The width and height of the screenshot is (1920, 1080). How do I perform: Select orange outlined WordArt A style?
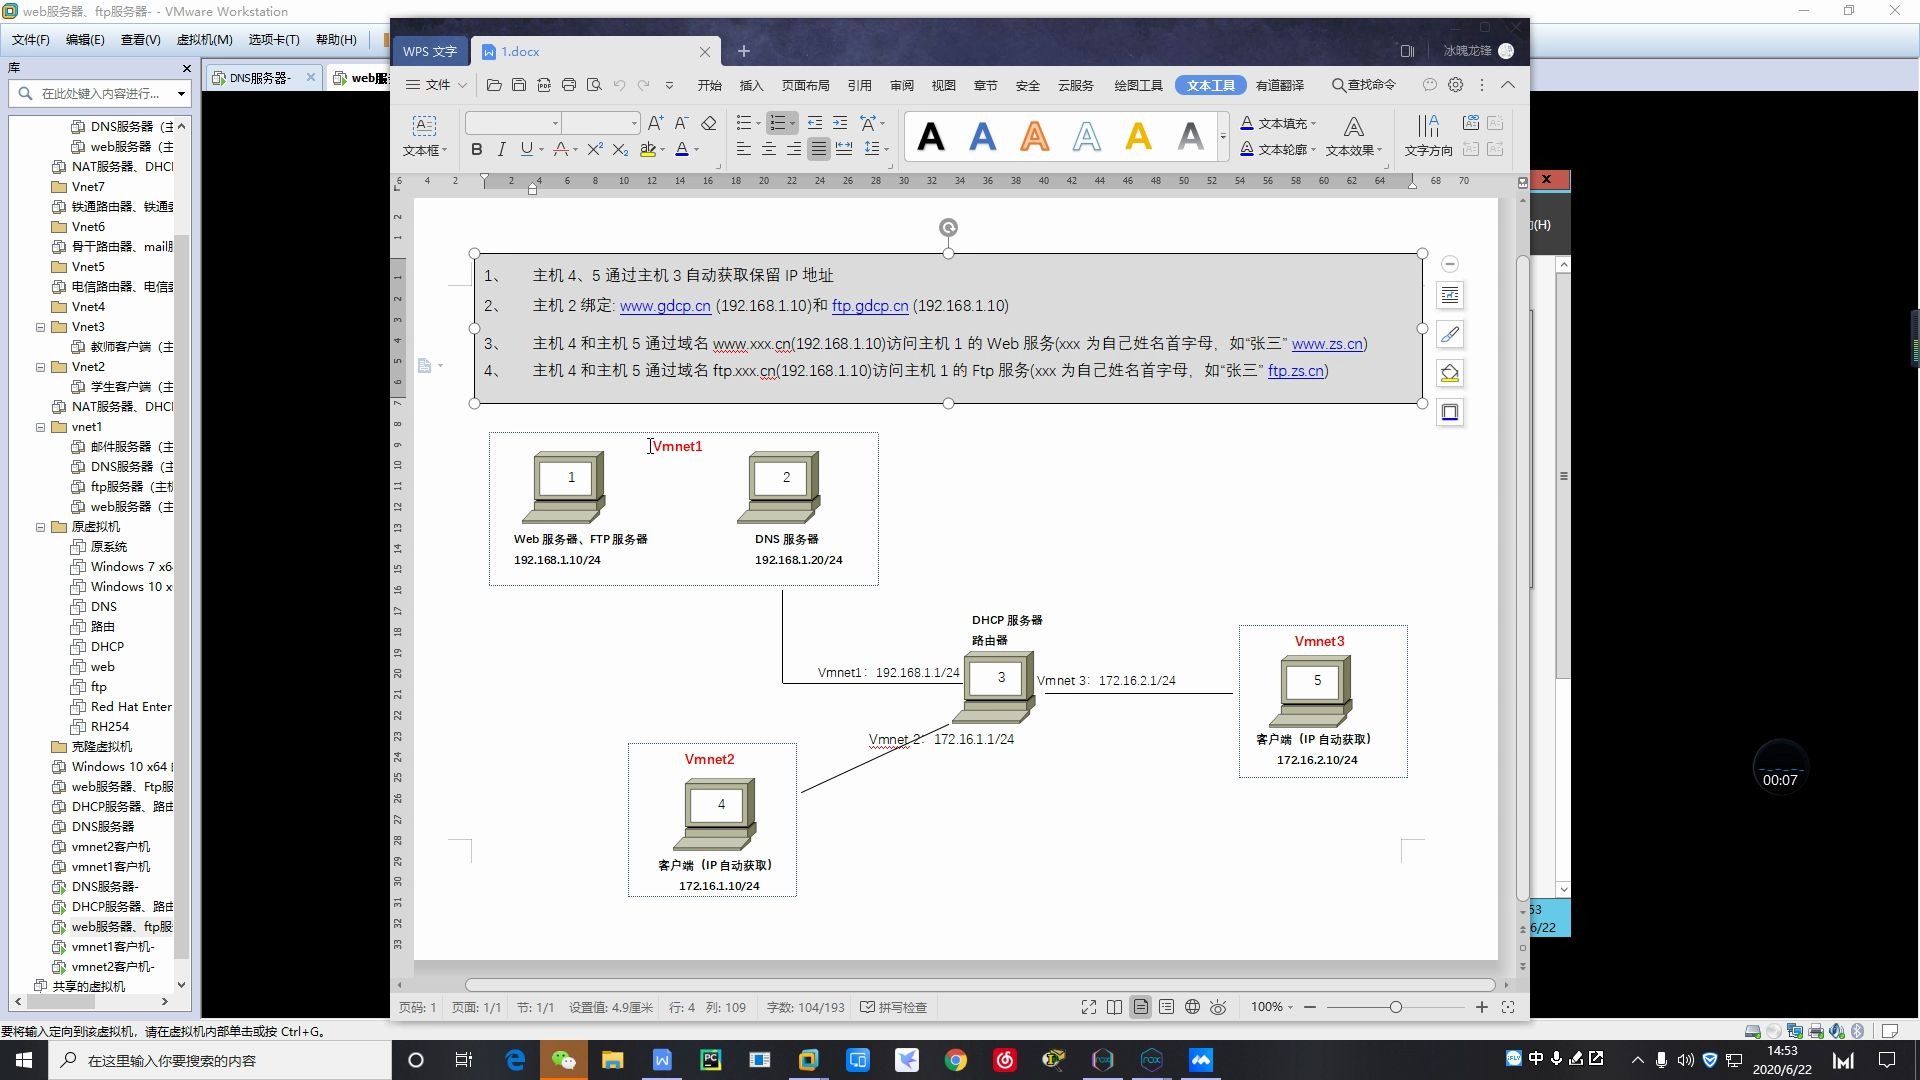1035,136
